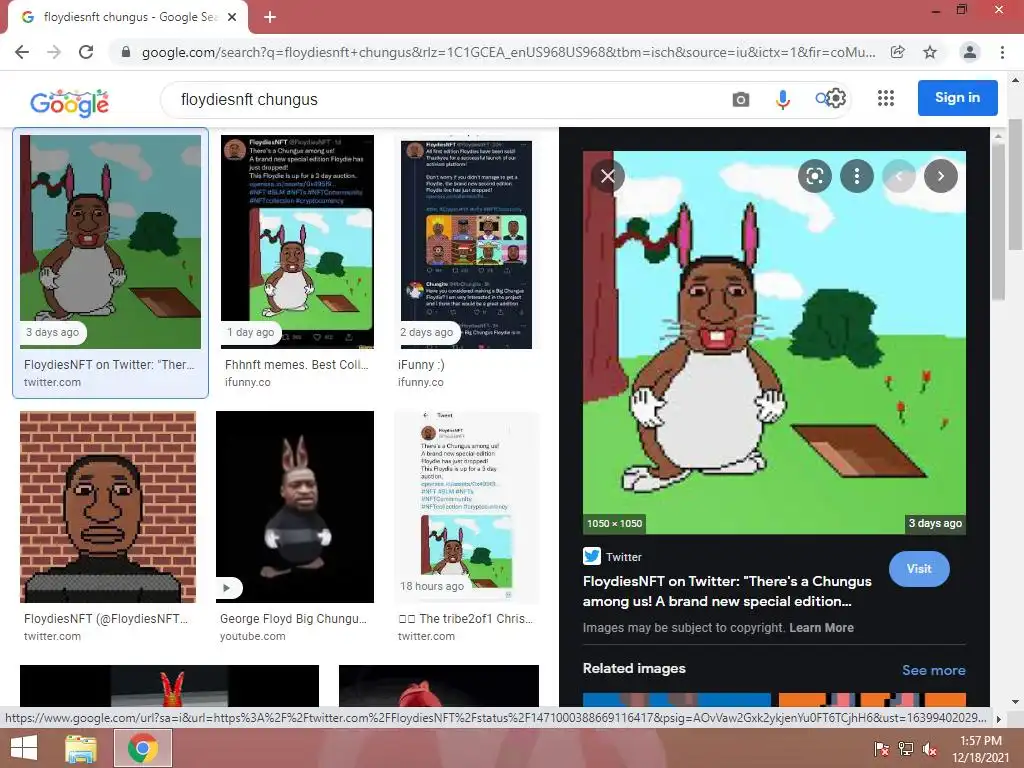Open the Chrome three-dot menu
The image size is (1024, 768).
pyautogui.click(x=1002, y=52)
